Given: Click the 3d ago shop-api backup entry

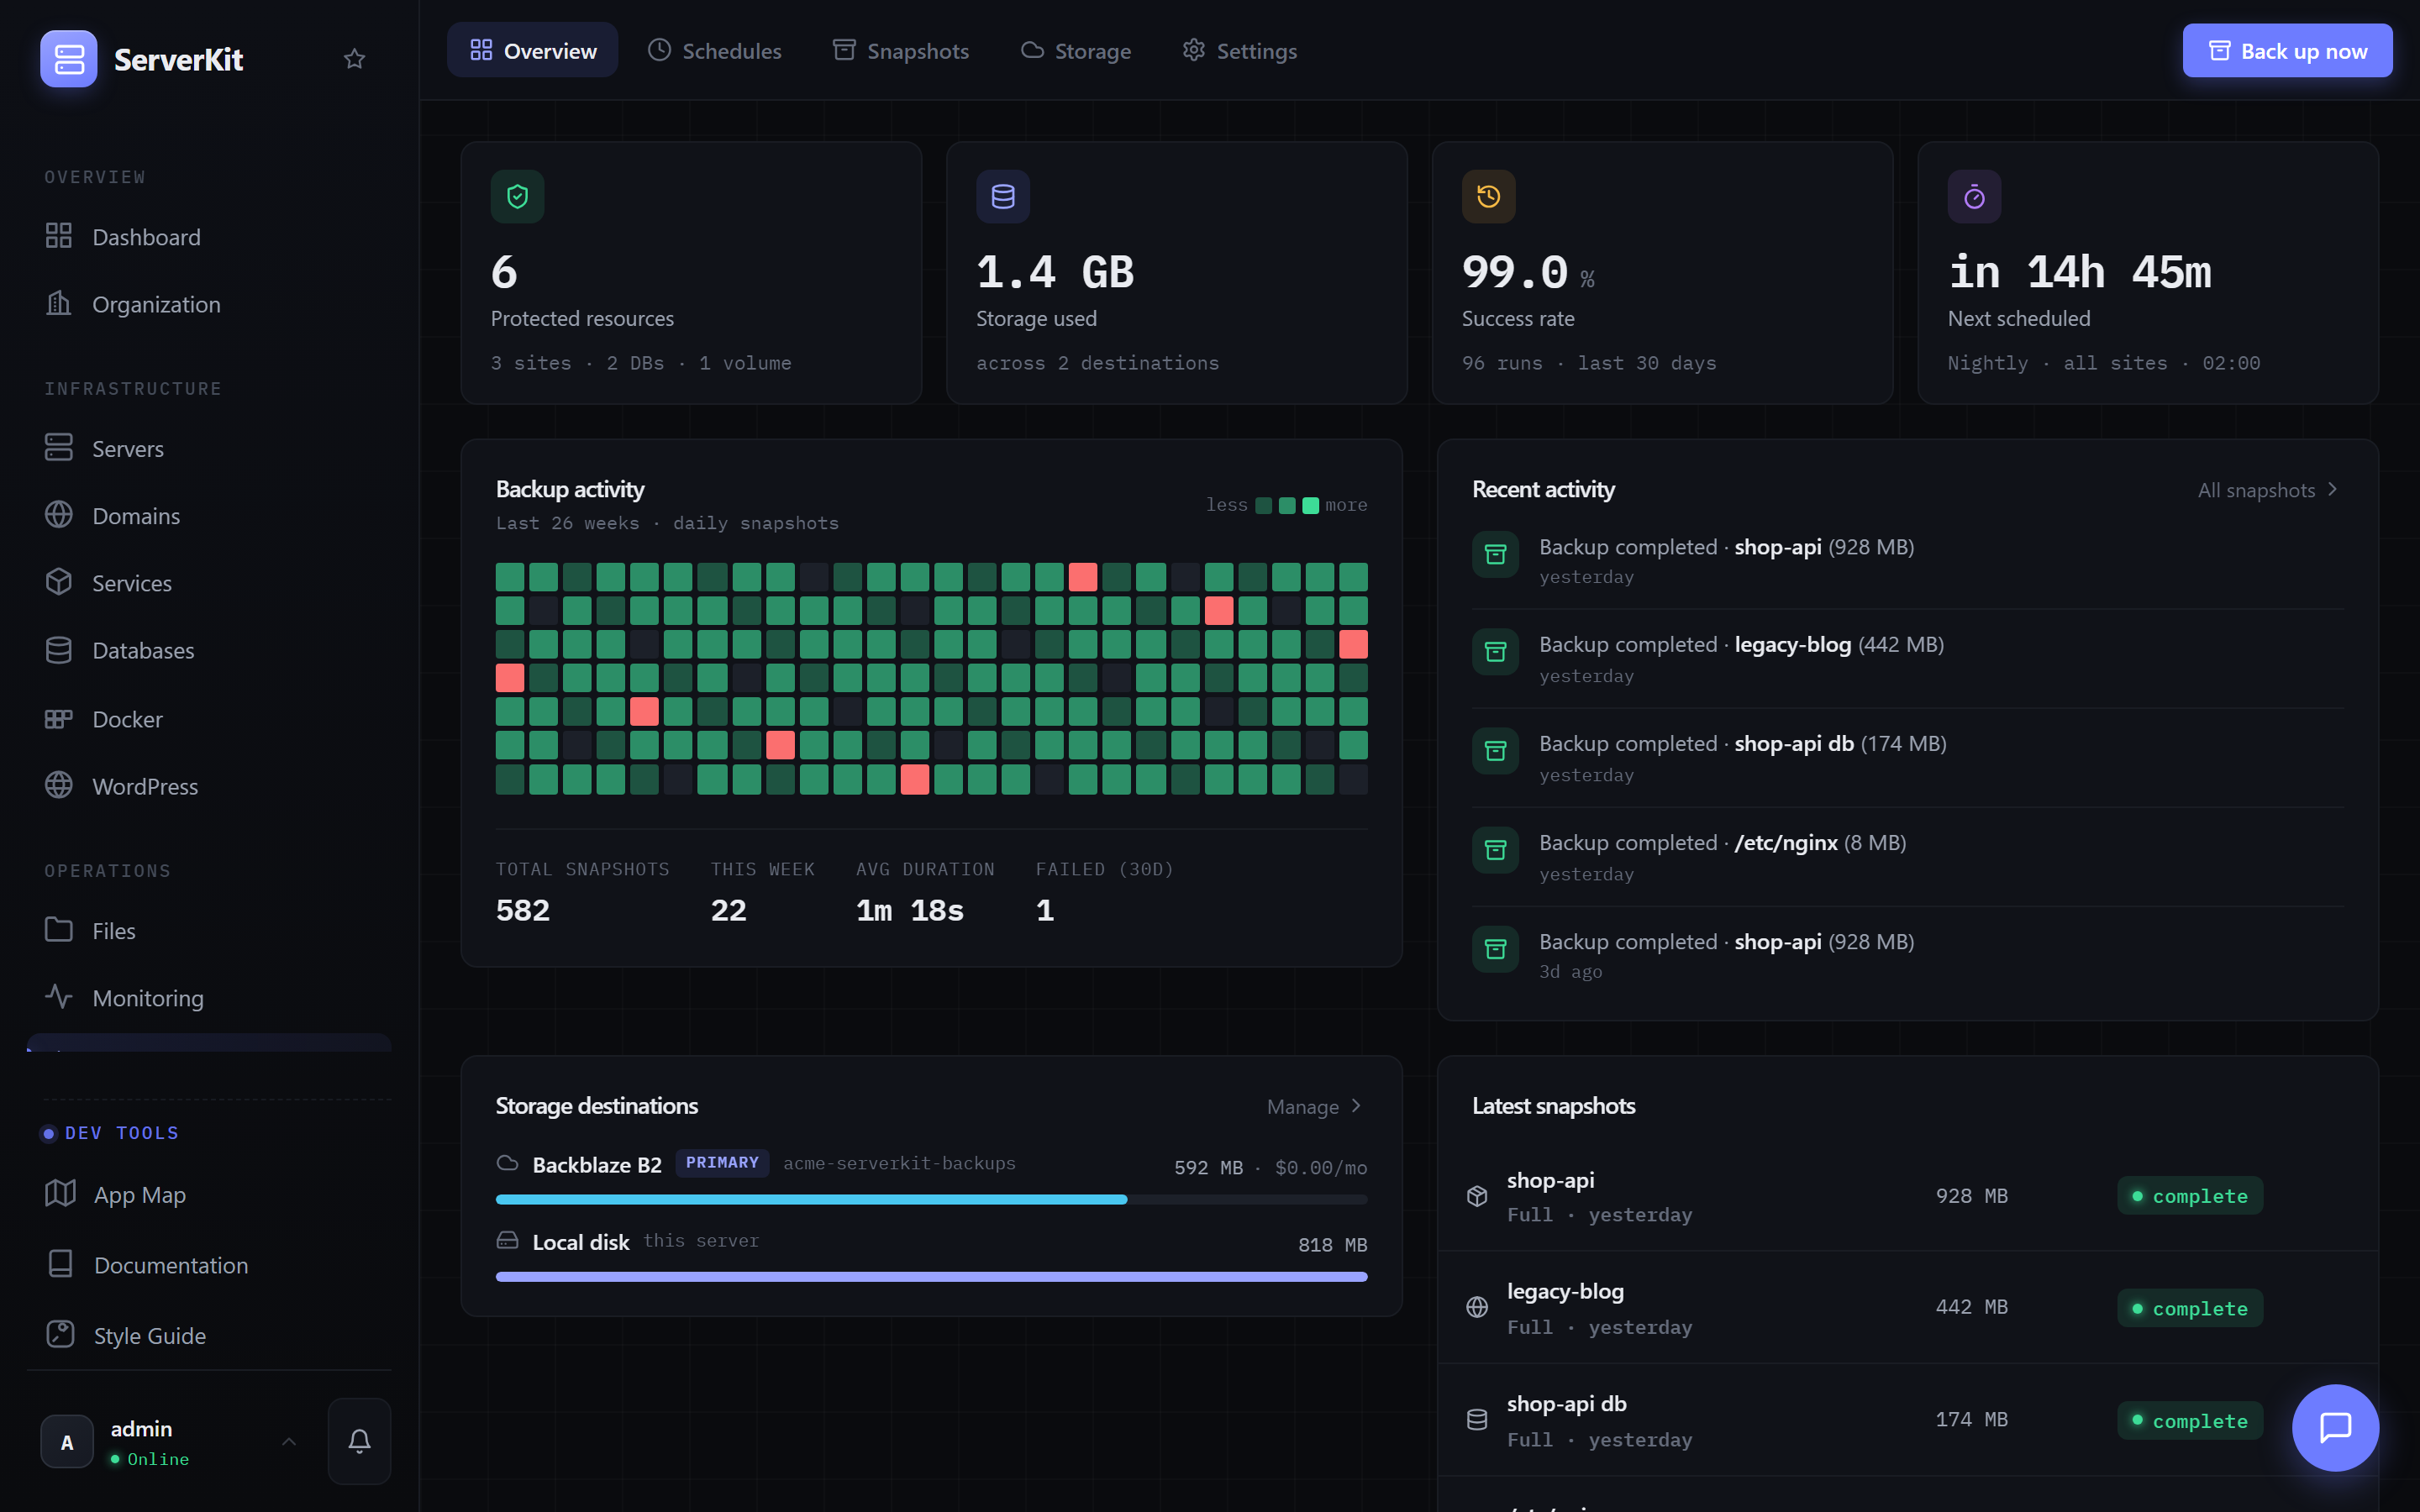Looking at the screenshot, I should point(1907,955).
